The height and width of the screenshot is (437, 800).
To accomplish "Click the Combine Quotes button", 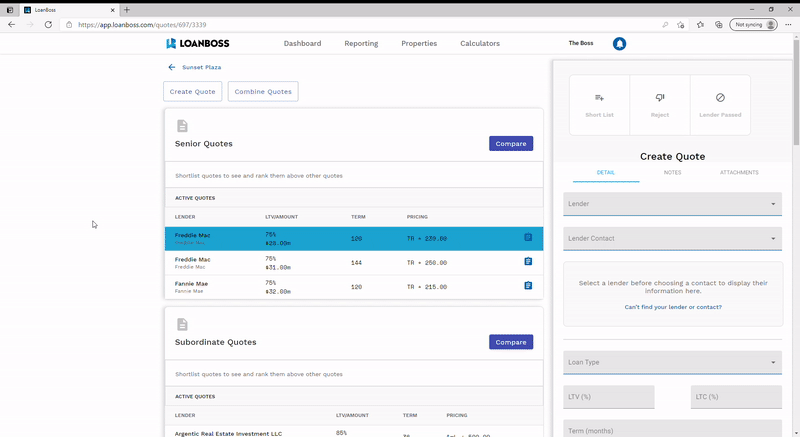I will point(263,92).
